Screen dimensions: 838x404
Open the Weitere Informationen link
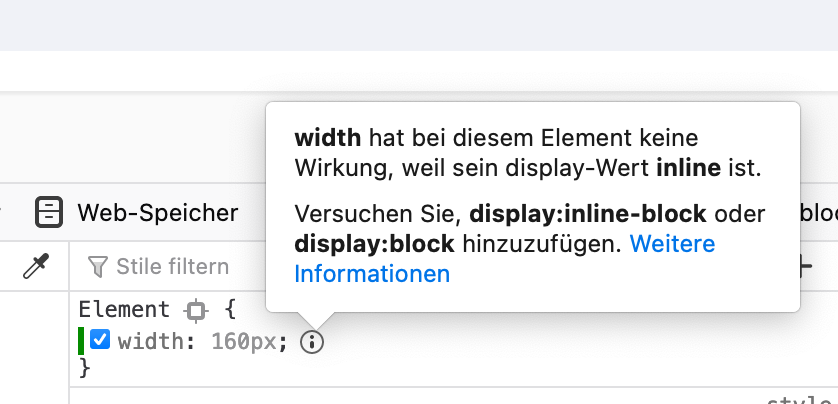(504, 258)
